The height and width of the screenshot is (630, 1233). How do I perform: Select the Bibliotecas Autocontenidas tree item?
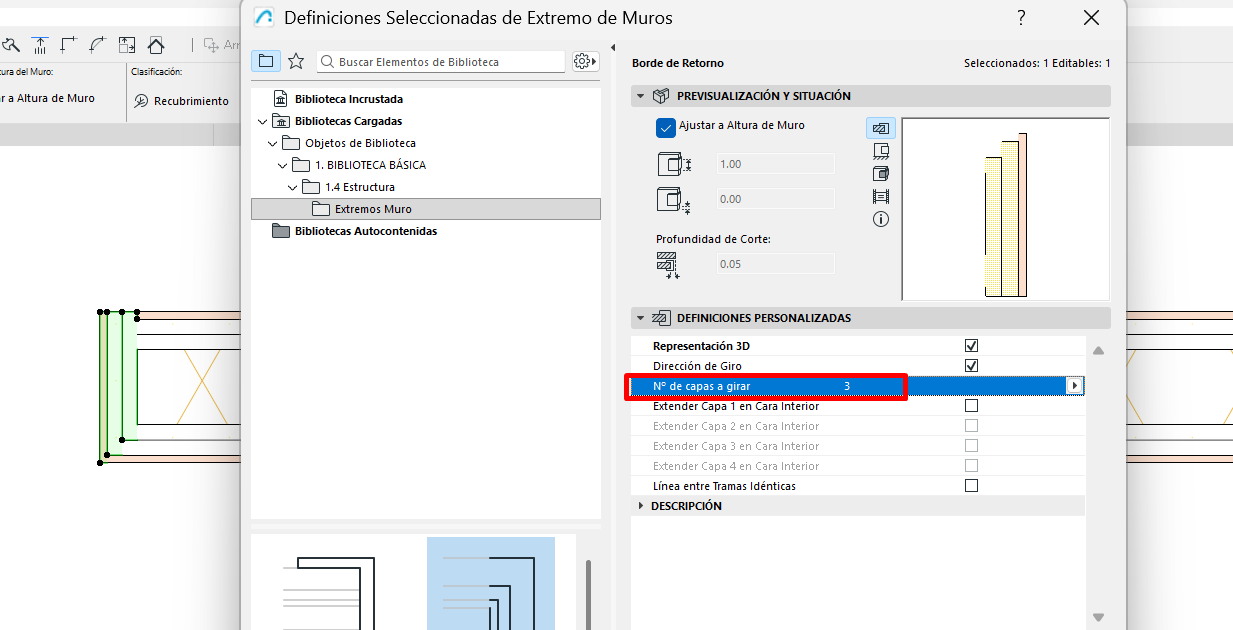365,231
